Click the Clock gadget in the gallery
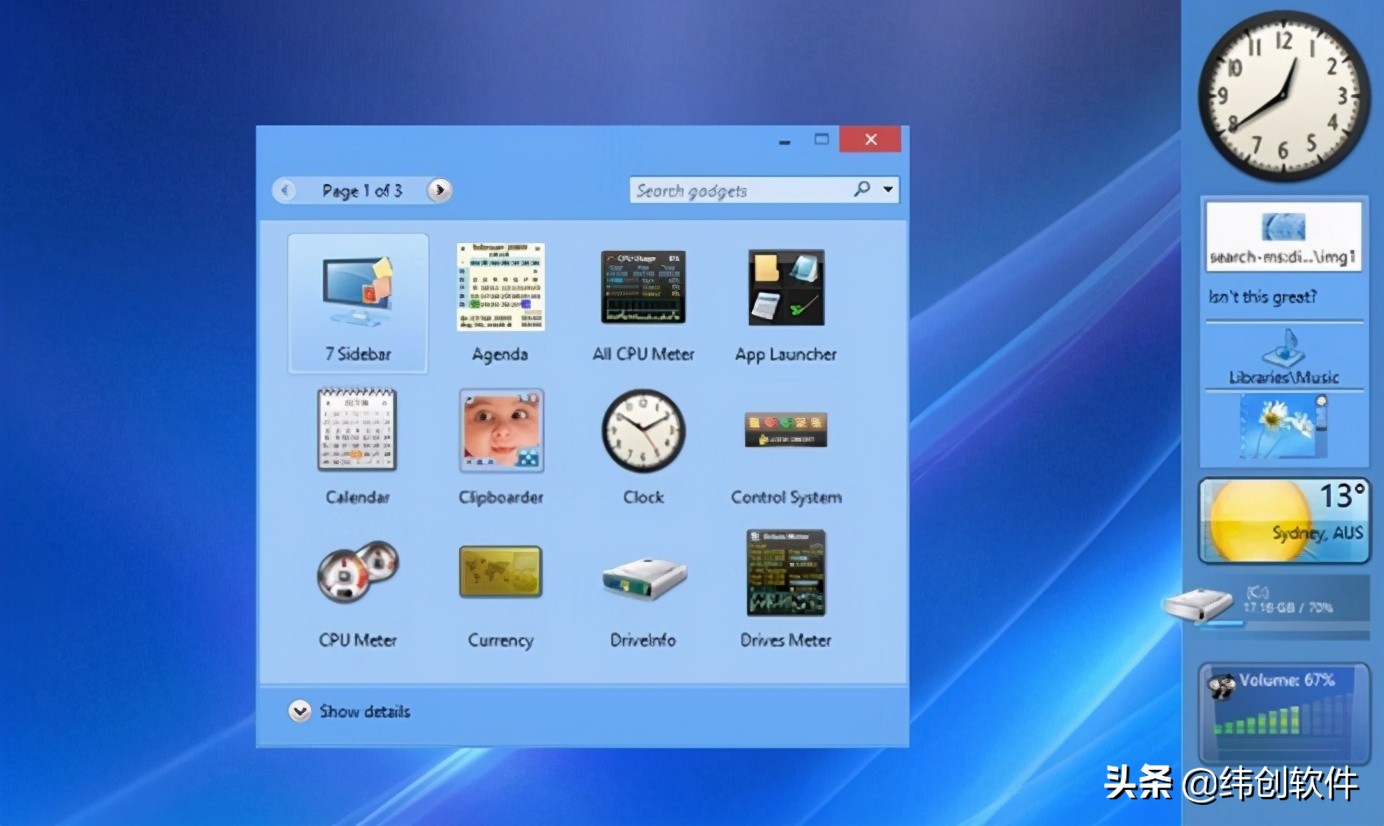1384x826 pixels. (x=643, y=430)
